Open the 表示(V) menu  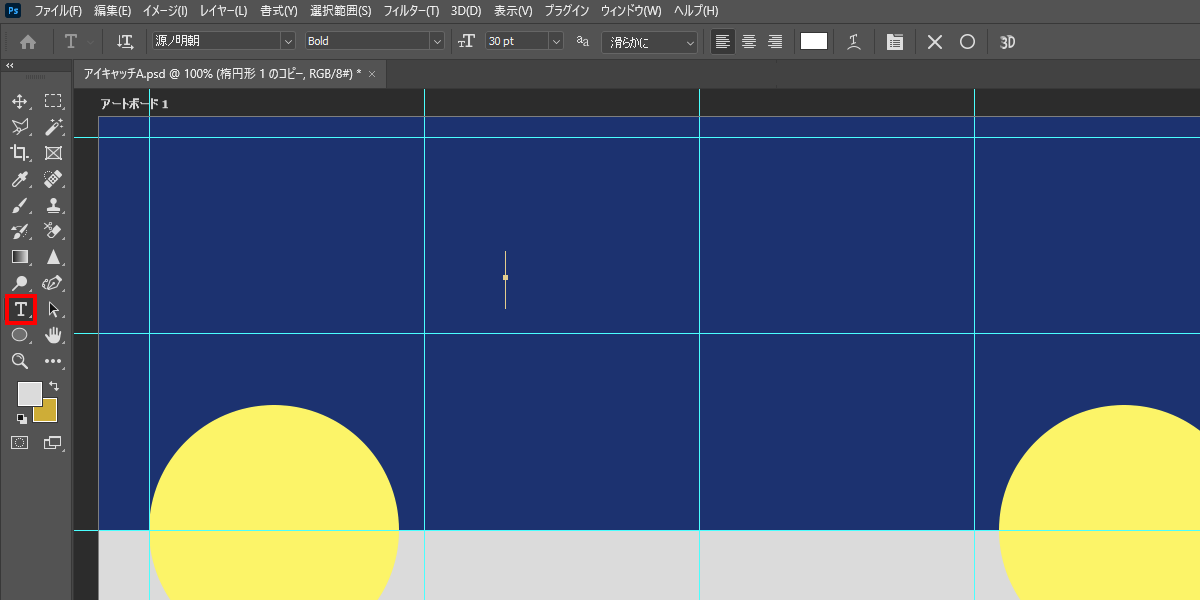click(513, 11)
